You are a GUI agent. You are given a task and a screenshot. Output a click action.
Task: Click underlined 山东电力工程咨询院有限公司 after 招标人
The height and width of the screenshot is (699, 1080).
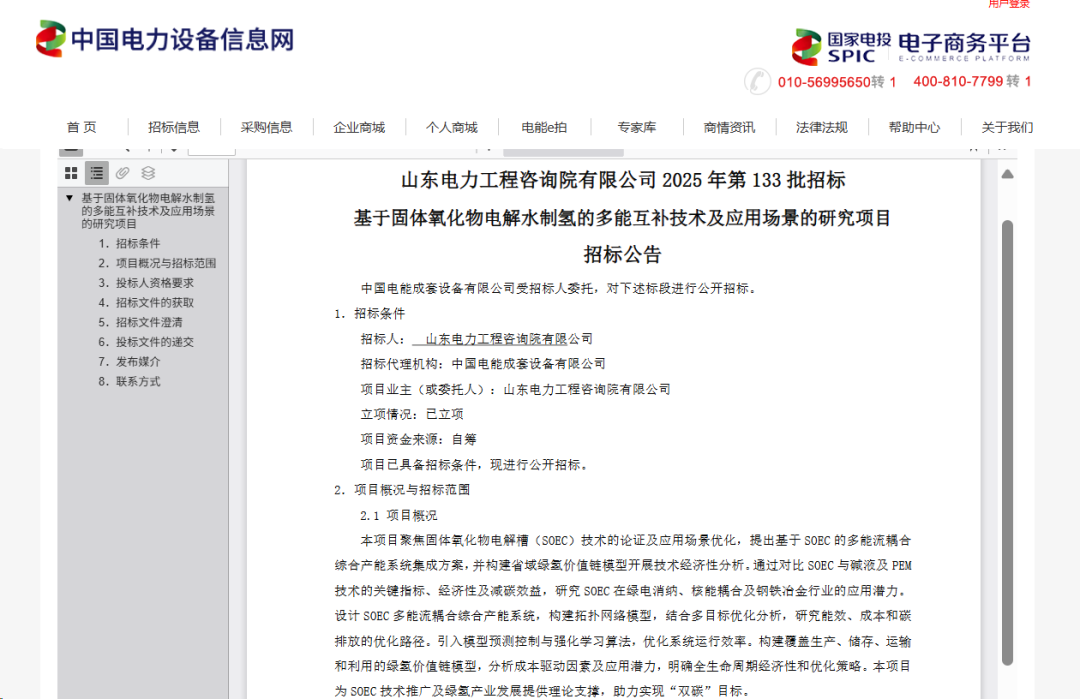508,339
